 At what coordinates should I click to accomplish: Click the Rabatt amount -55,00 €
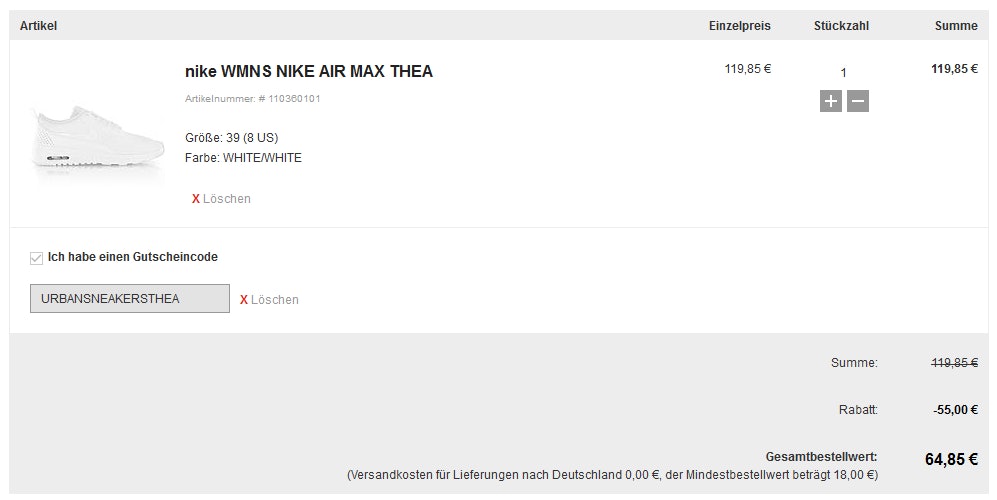tap(956, 410)
